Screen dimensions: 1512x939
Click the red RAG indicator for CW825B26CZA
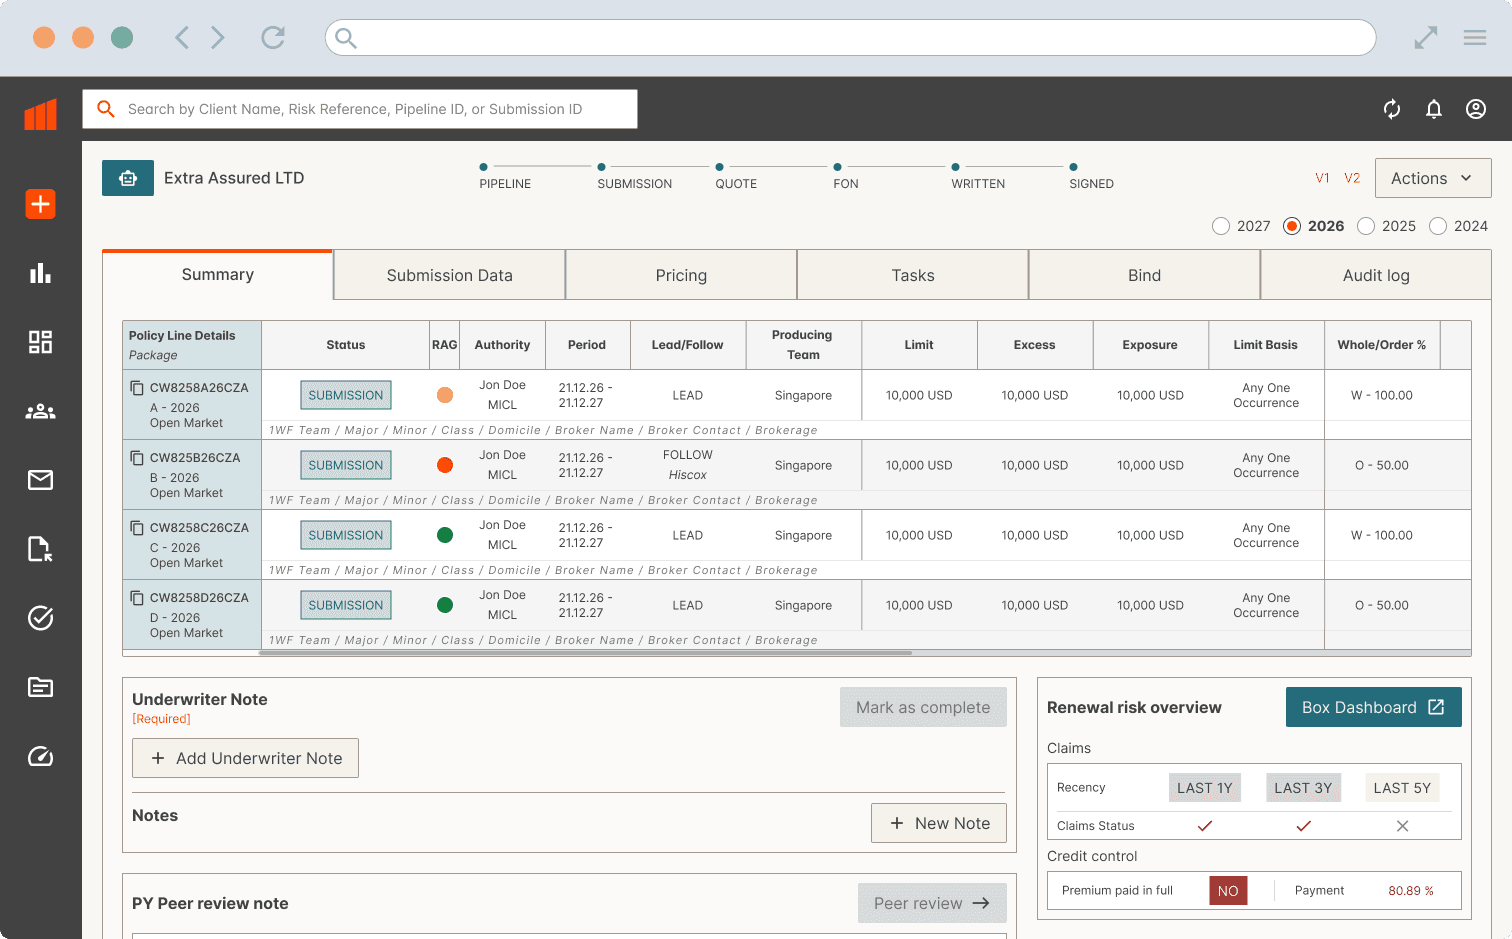tap(445, 465)
